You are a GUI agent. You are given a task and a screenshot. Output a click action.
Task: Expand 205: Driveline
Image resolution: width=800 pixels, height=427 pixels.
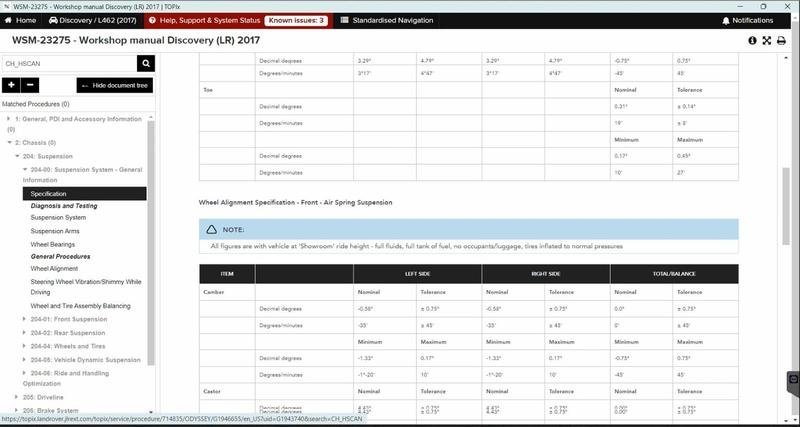coord(17,397)
